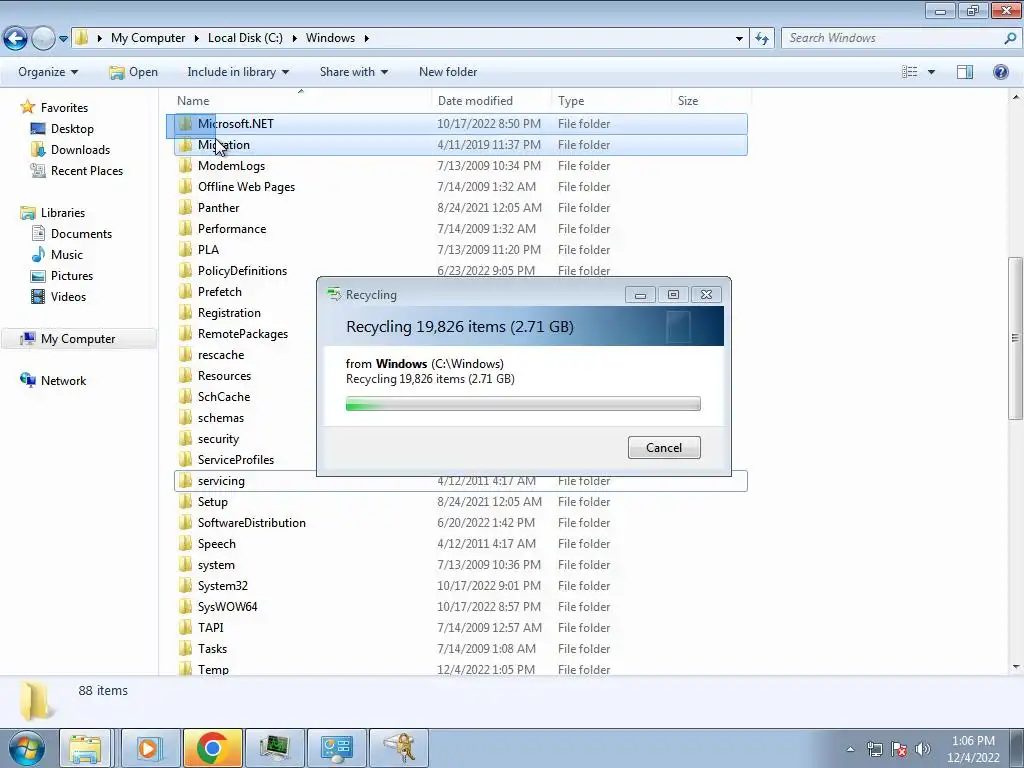This screenshot has width=1024, height=768.
Task: Click Open in the toolbar
Action: [x=133, y=72]
